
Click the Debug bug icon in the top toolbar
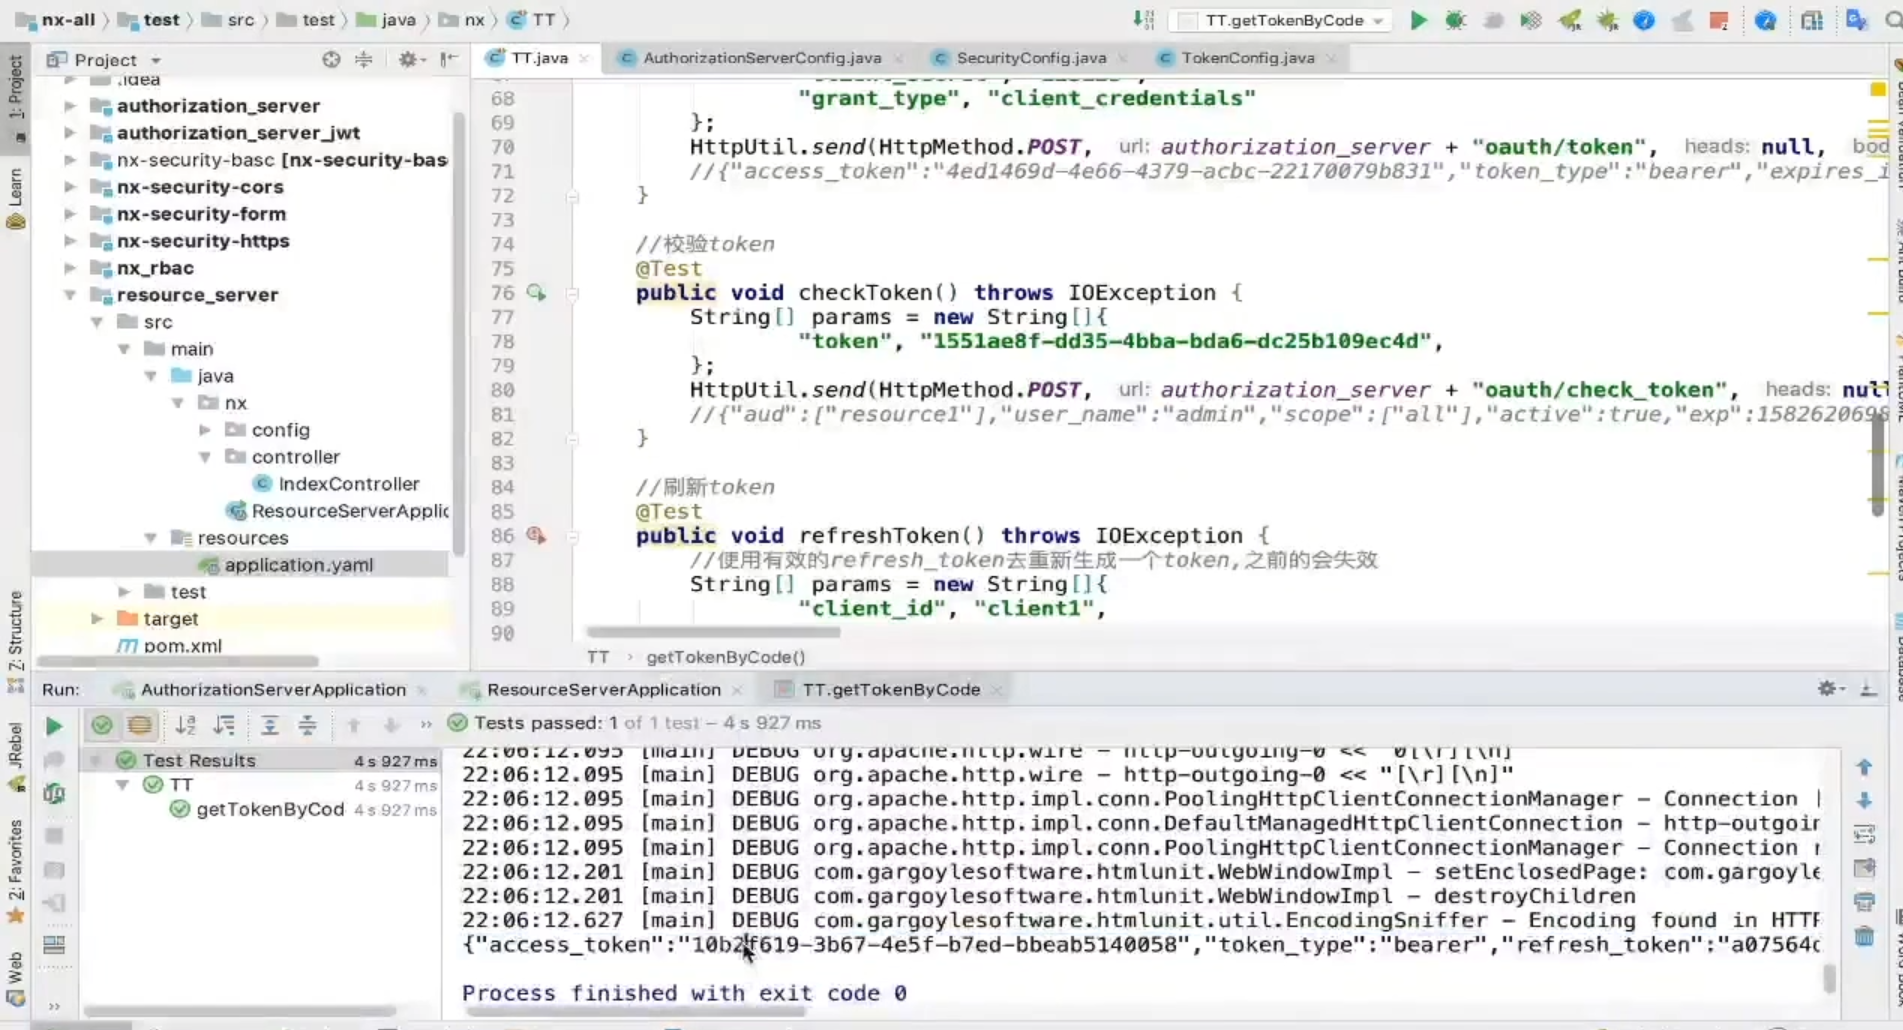pyautogui.click(x=1455, y=20)
